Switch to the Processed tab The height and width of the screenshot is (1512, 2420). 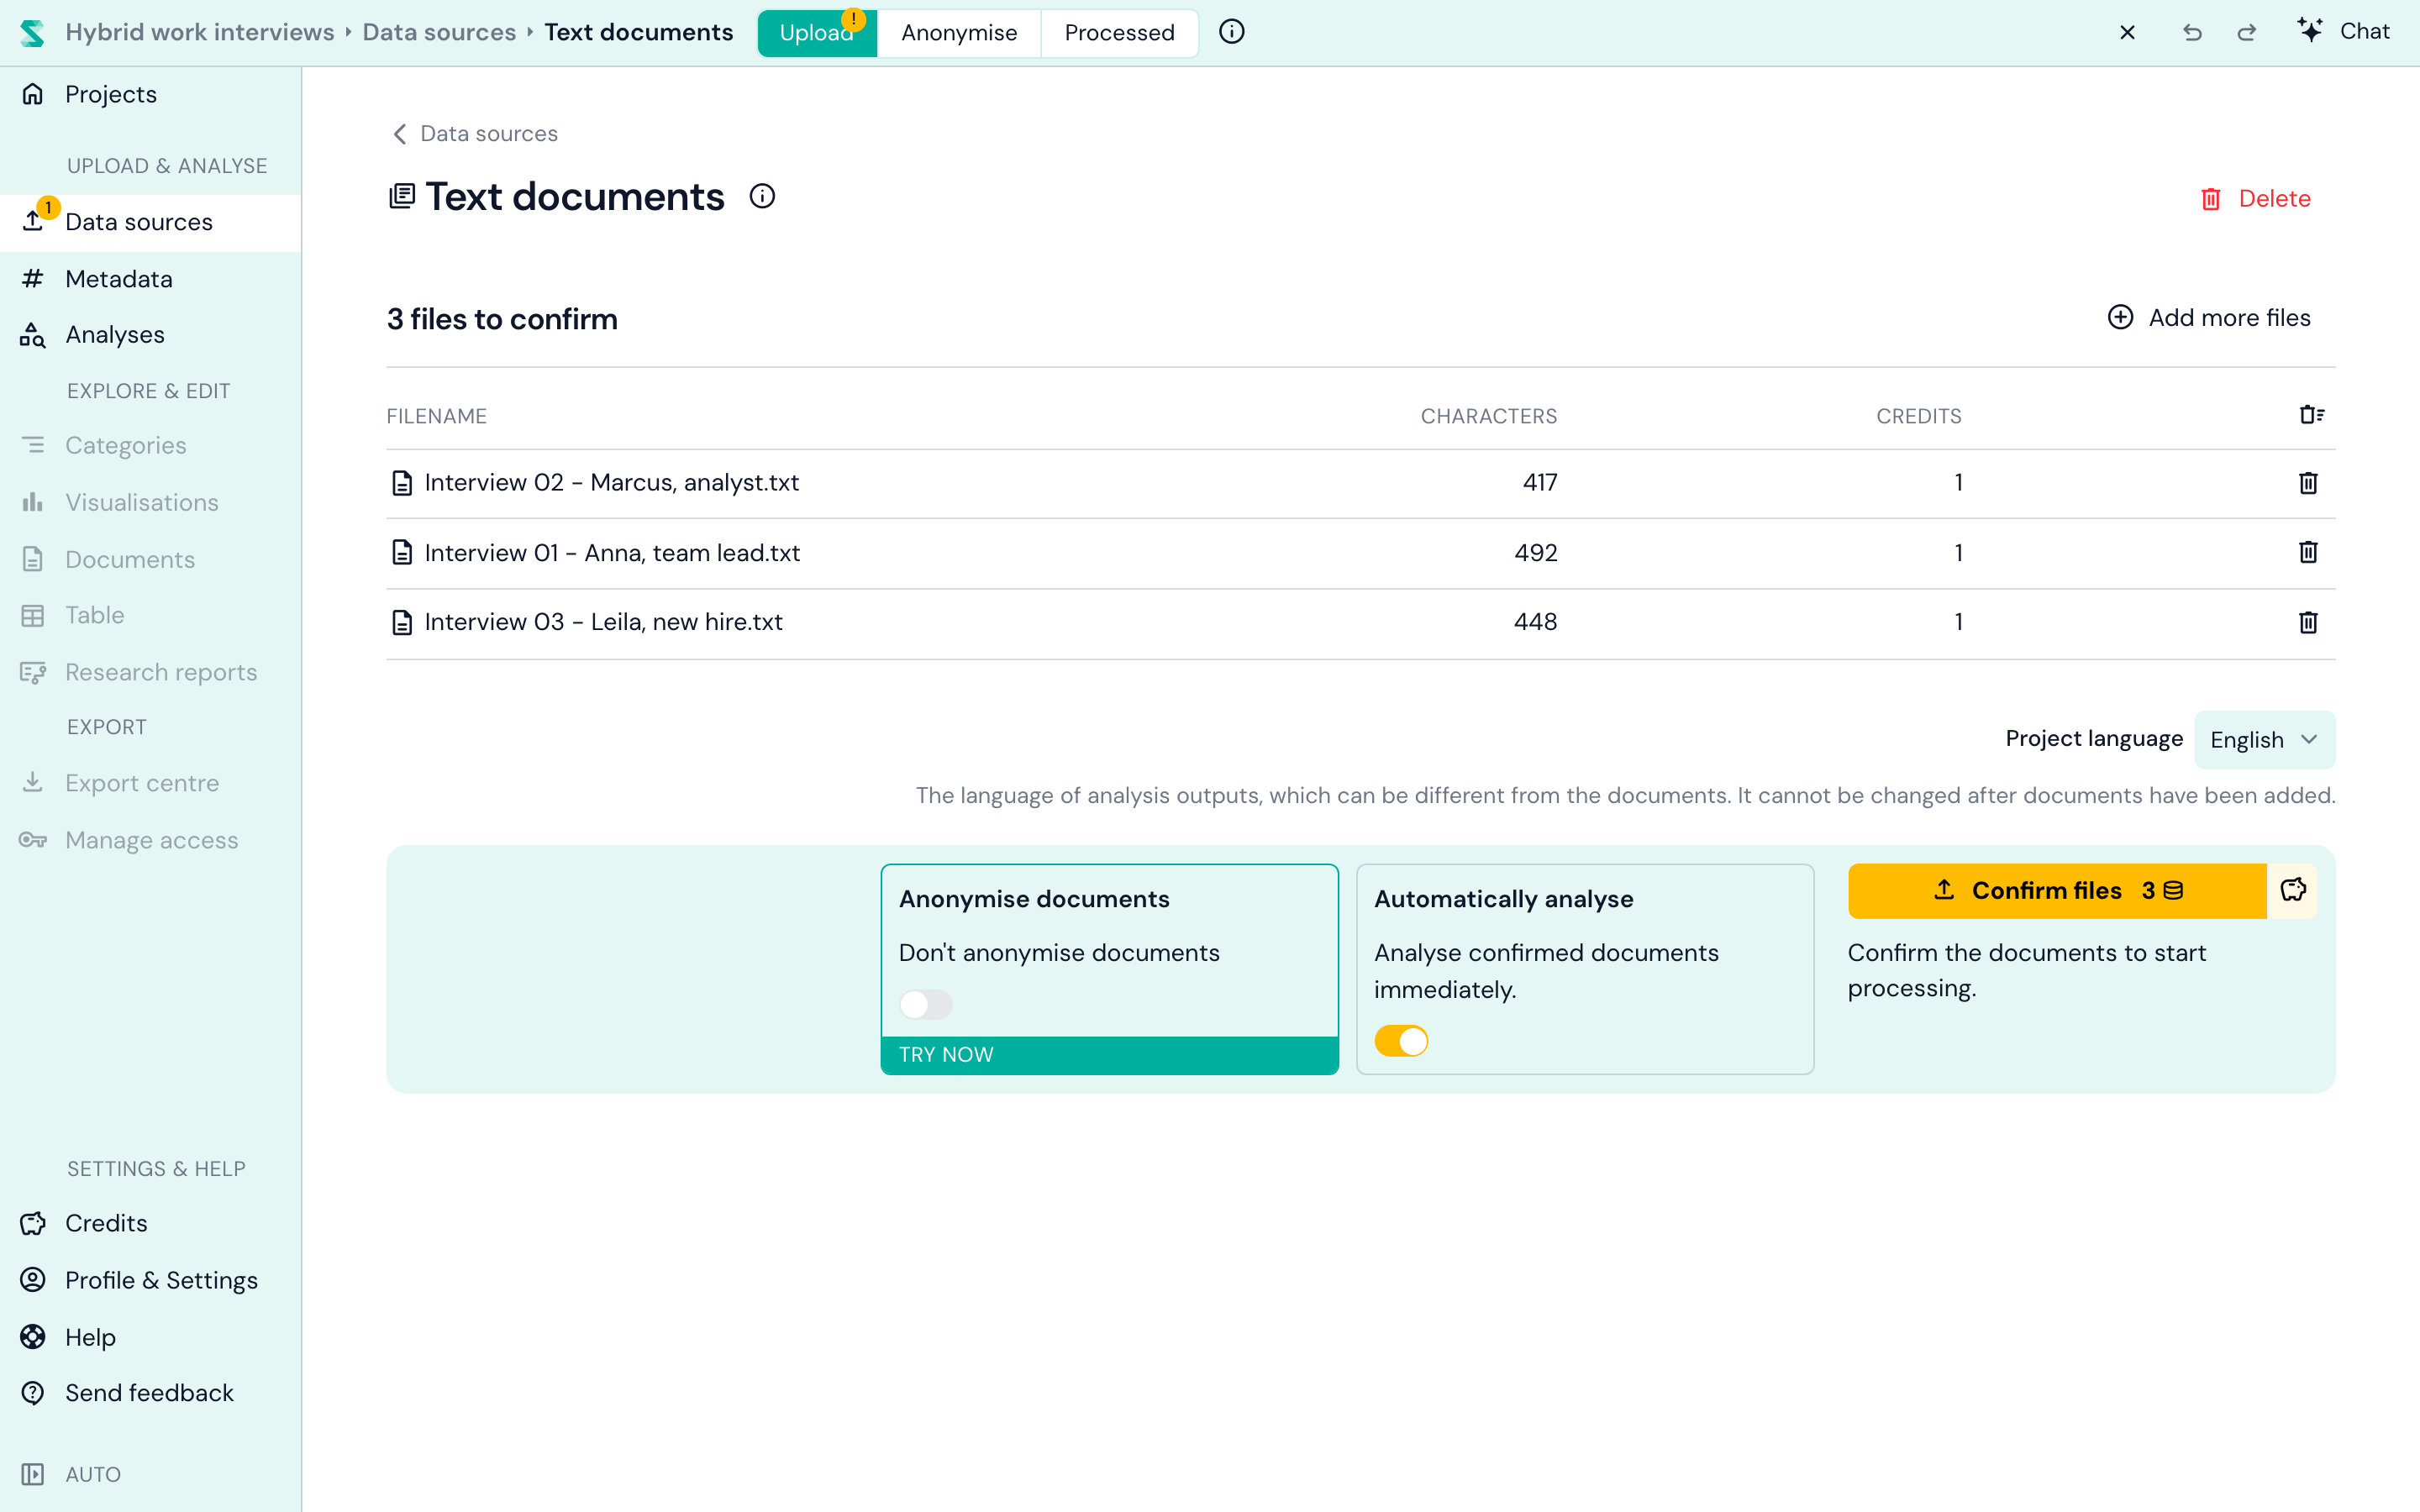coord(1119,33)
